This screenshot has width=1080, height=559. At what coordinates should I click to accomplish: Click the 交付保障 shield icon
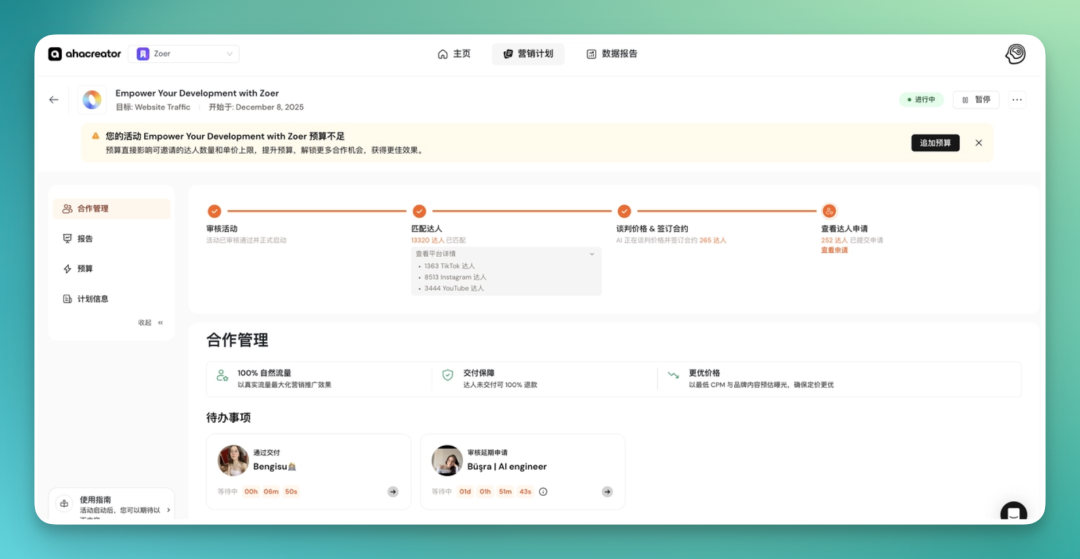[448, 375]
